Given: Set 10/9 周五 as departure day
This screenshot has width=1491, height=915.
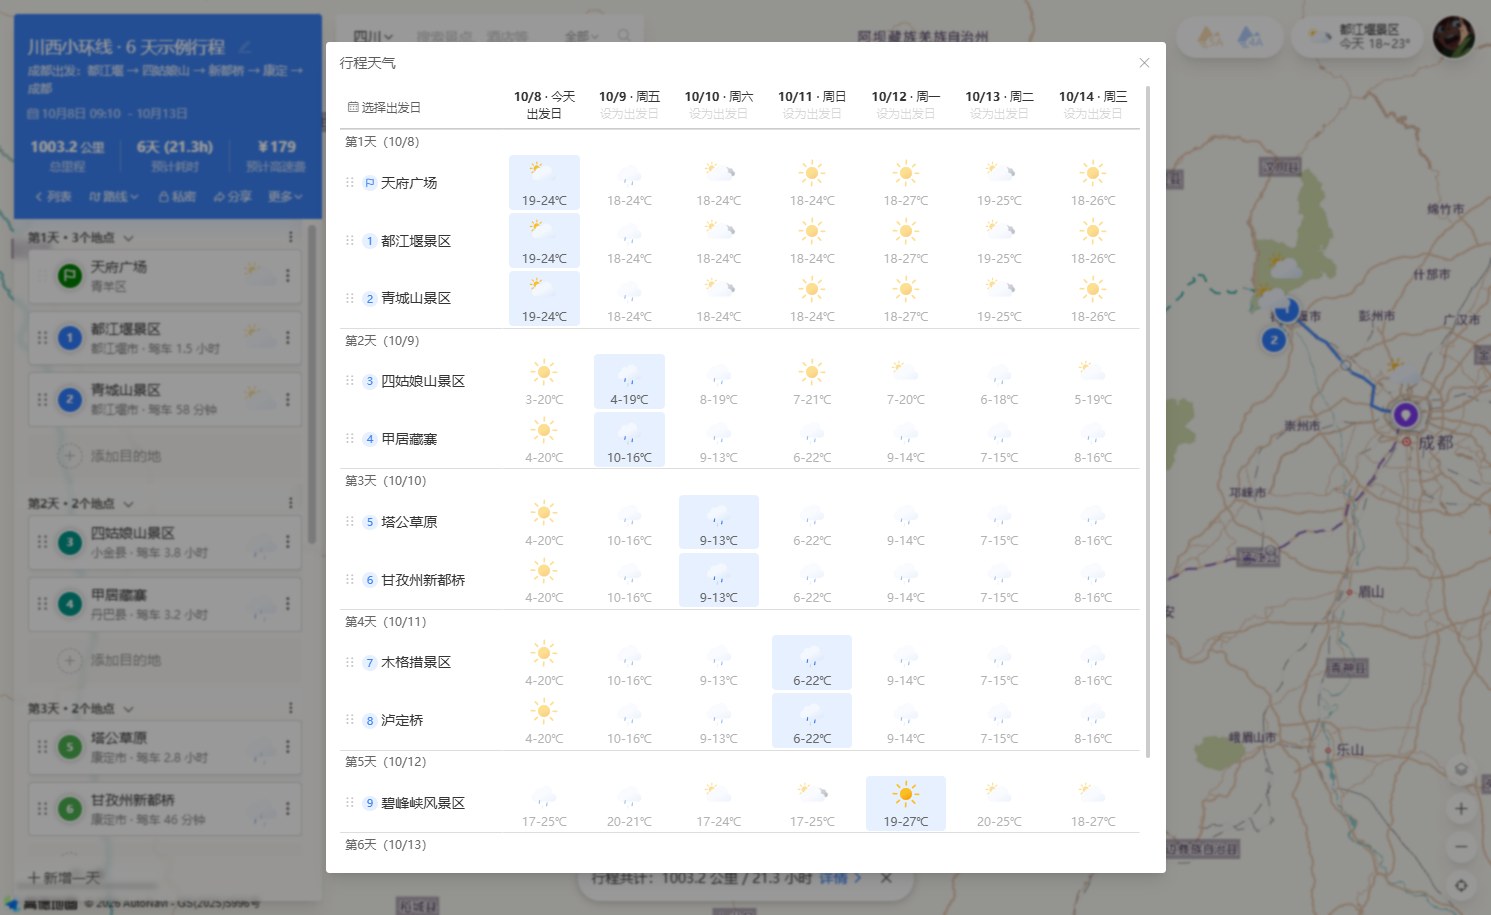Looking at the screenshot, I should [629, 114].
